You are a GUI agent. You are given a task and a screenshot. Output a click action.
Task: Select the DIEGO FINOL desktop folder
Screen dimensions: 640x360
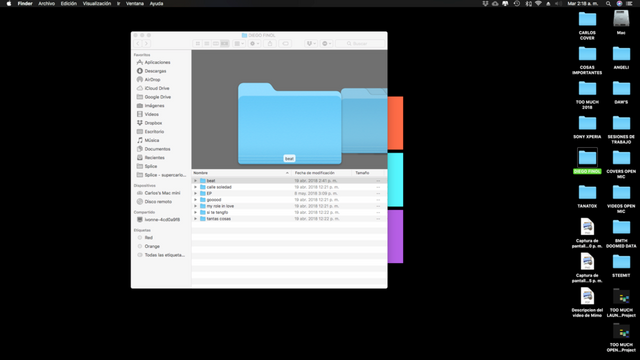(x=587, y=161)
